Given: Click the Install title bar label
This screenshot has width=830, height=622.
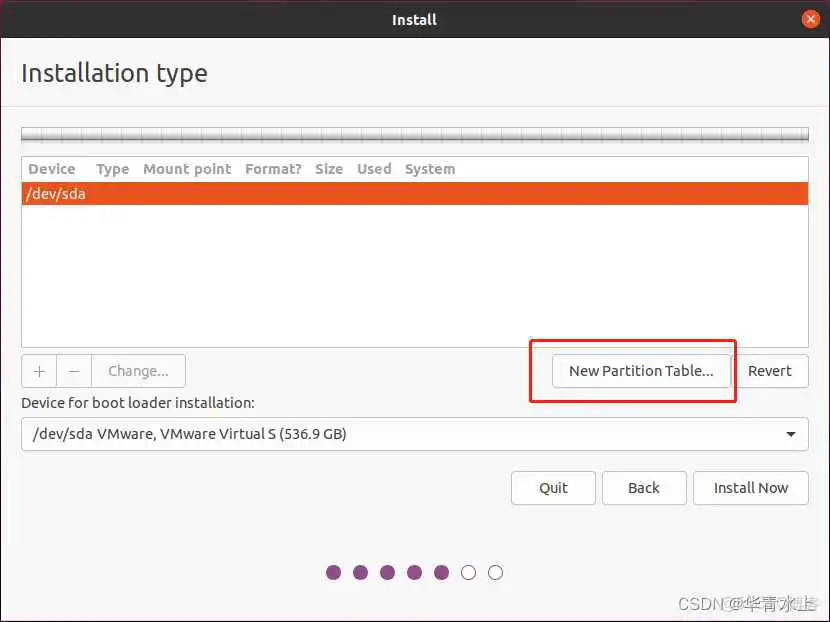Looking at the screenshot, I should click(x=413, y=19).
